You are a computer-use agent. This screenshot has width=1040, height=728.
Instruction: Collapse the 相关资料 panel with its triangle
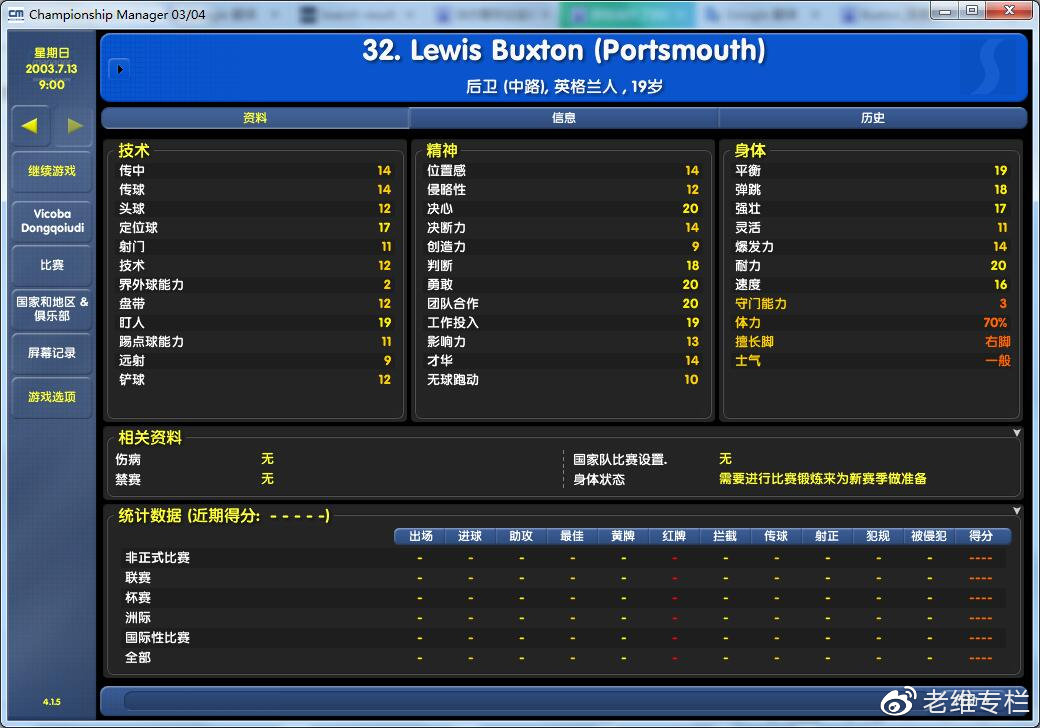tap(1017, 433)
